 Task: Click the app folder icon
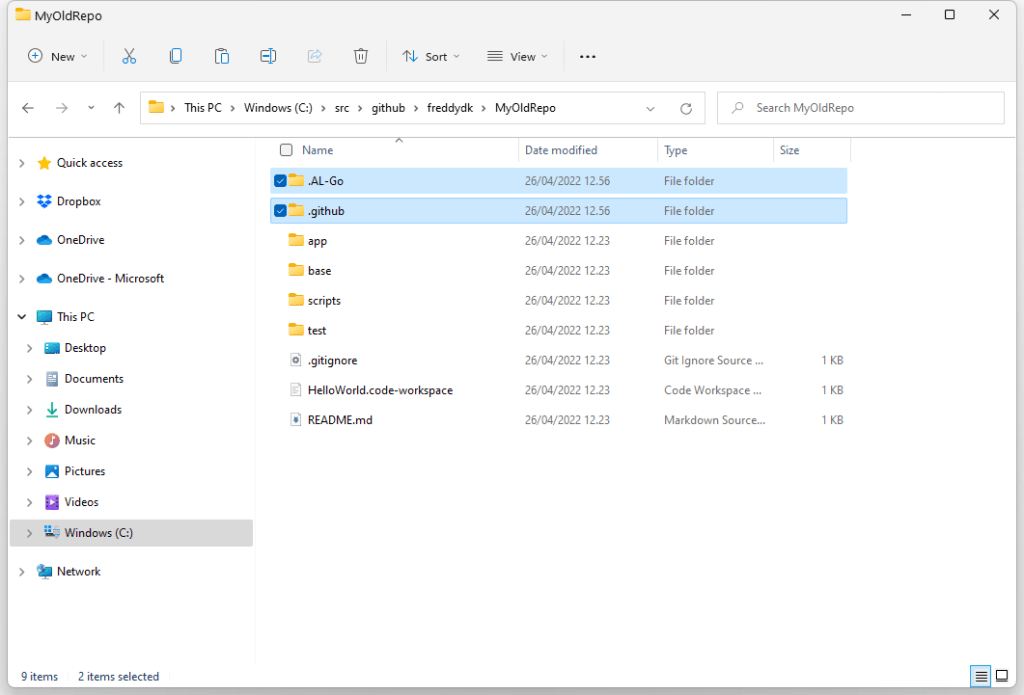click(296, 240)
